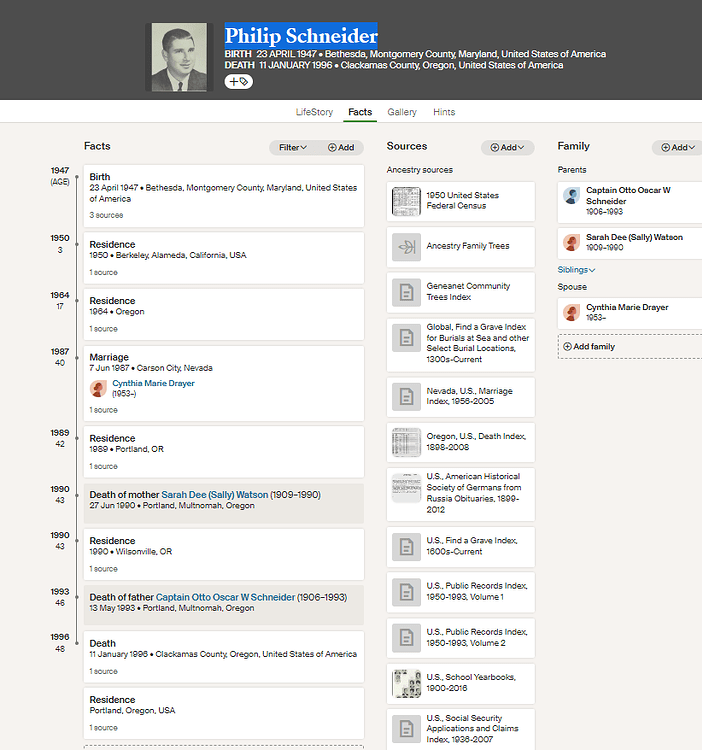Viewport: 702px width, 750px height.
Task: Open the U.S. School Yearbooks source thumbnail
Action: 406,683
